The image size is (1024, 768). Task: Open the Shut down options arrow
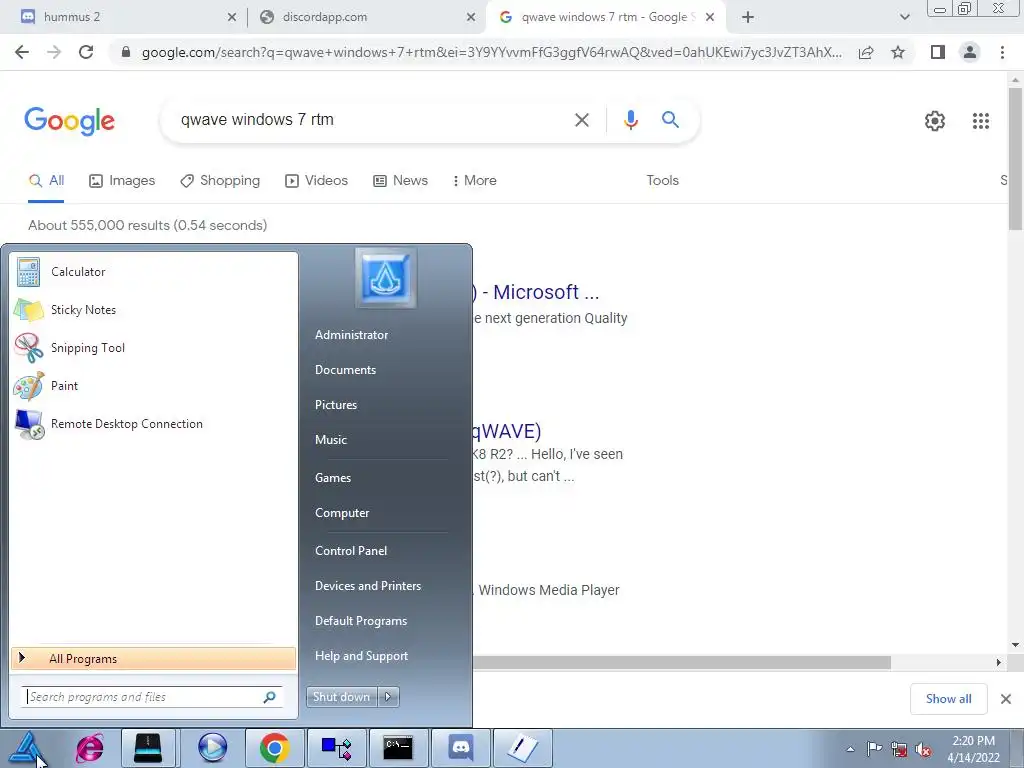pyautogui.click(x=389, y=697)
